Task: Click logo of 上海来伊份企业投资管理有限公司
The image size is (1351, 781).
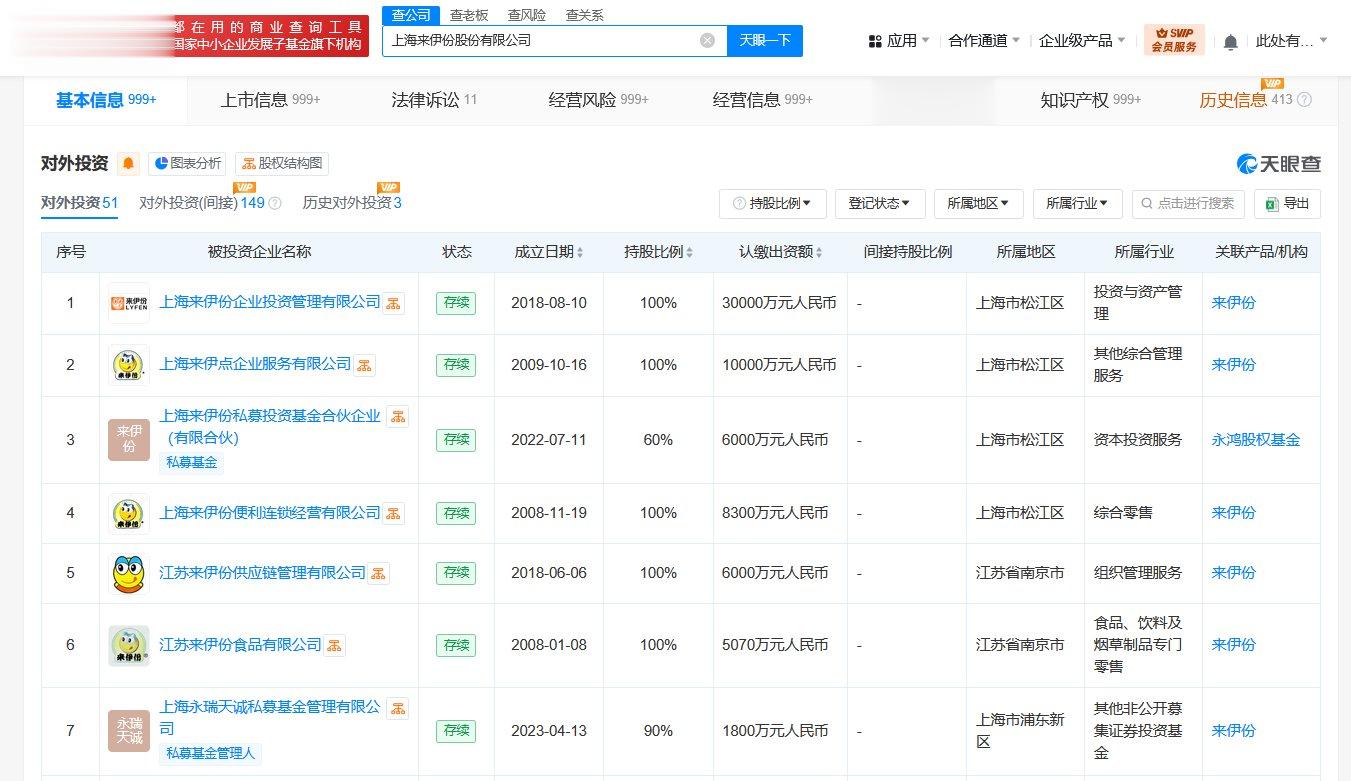Action: [129, 303]
